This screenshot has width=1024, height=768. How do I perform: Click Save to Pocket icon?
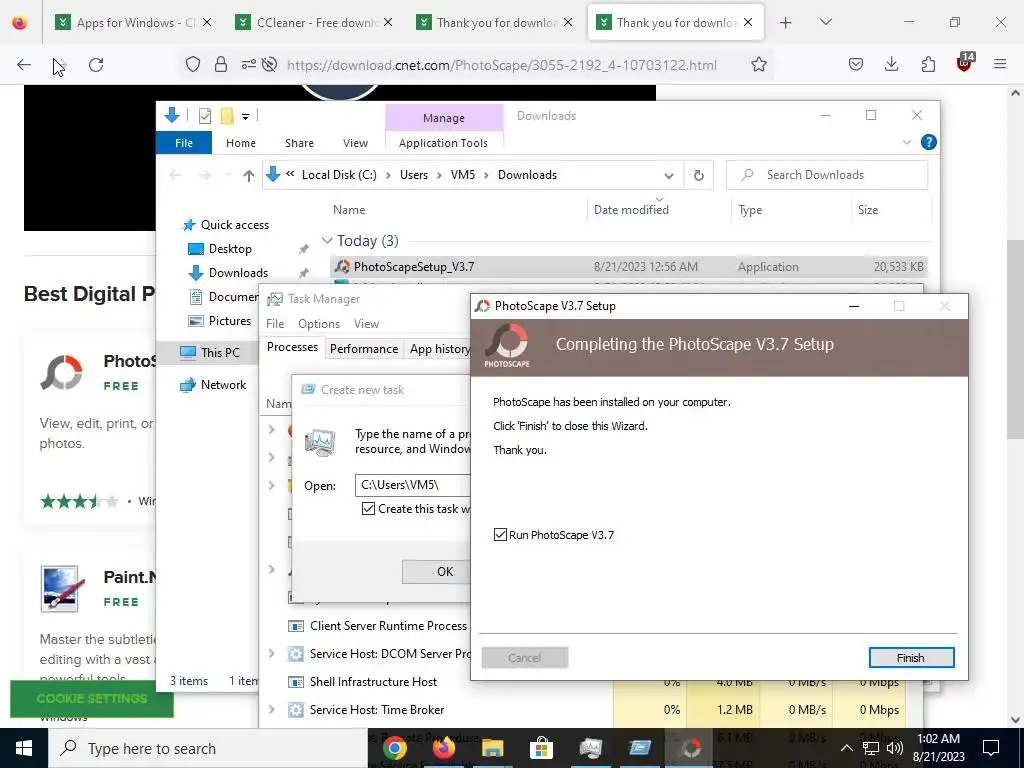click(x=856, y=64)
